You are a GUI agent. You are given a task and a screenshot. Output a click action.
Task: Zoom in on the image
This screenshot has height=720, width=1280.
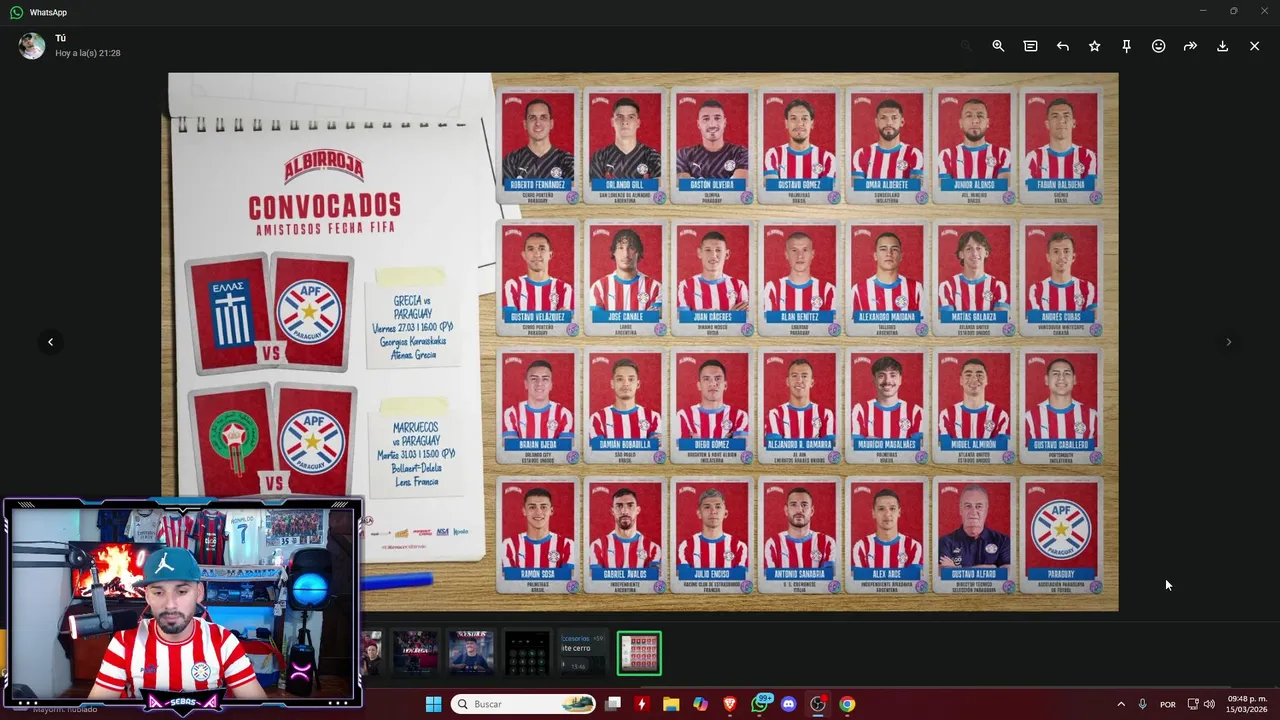click(998, 46)
